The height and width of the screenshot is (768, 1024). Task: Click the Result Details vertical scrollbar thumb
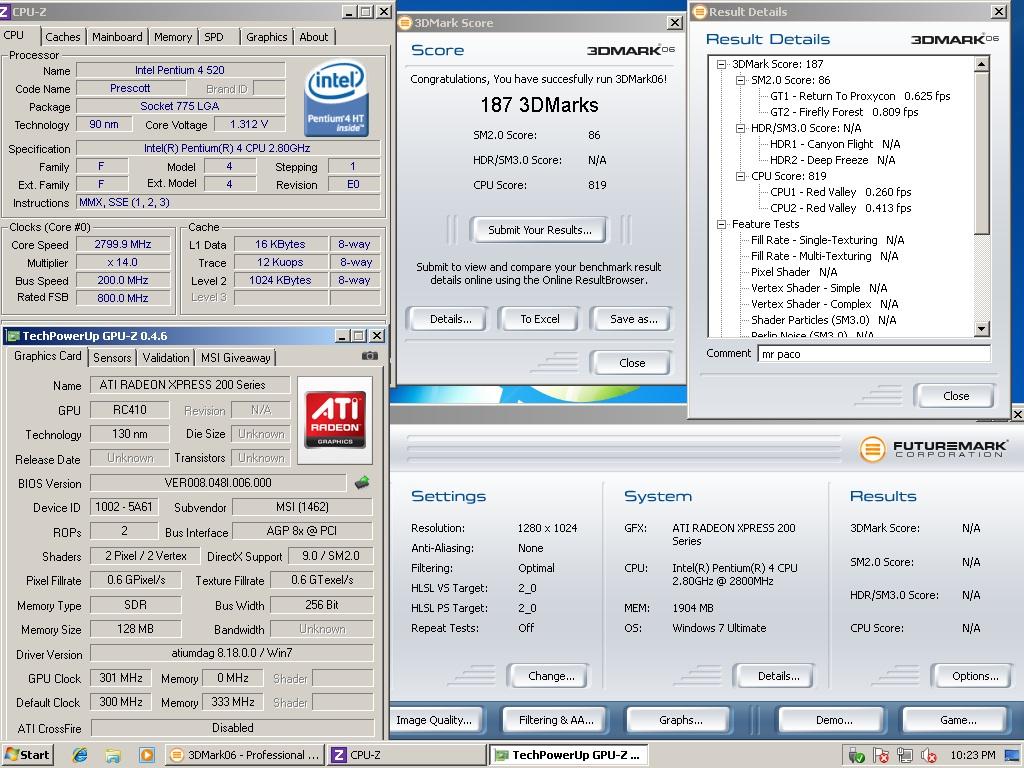click(981, 152)
